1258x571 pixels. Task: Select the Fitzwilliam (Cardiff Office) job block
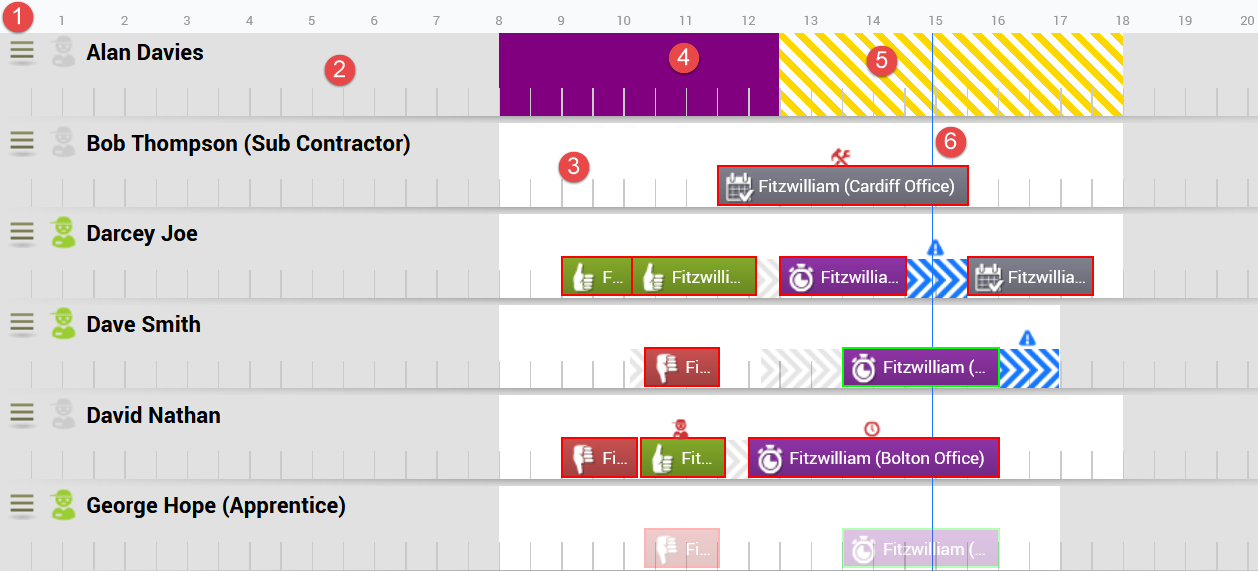843,186
